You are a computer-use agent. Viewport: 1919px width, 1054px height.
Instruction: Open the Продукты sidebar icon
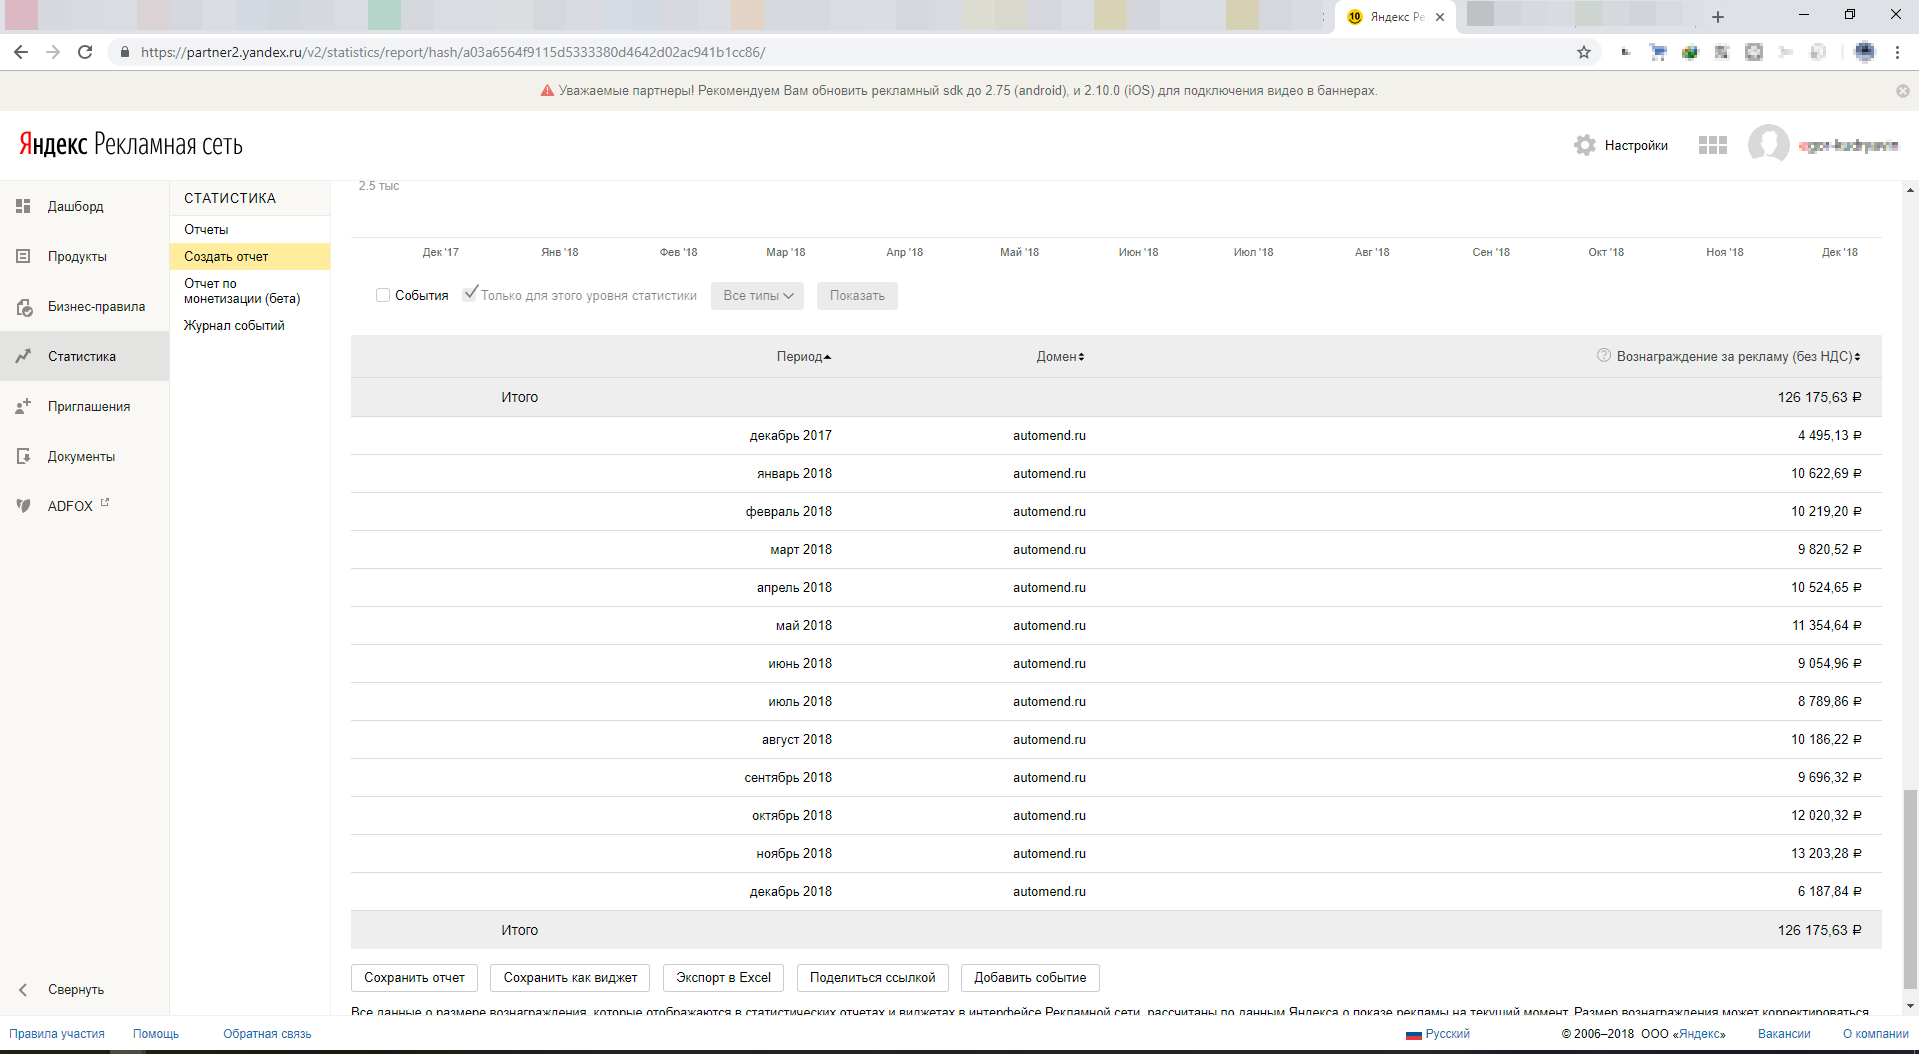click(23, 256)
